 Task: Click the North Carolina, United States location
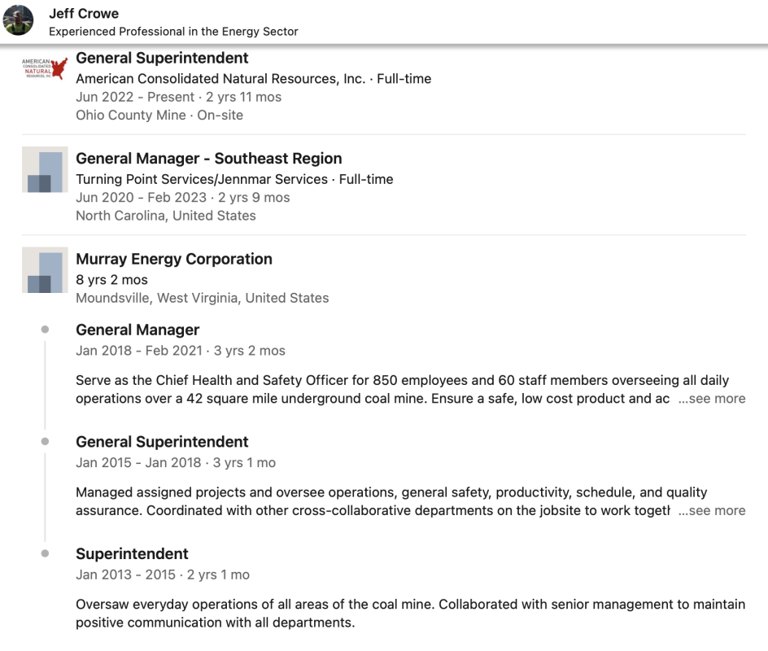click(166, 216)
